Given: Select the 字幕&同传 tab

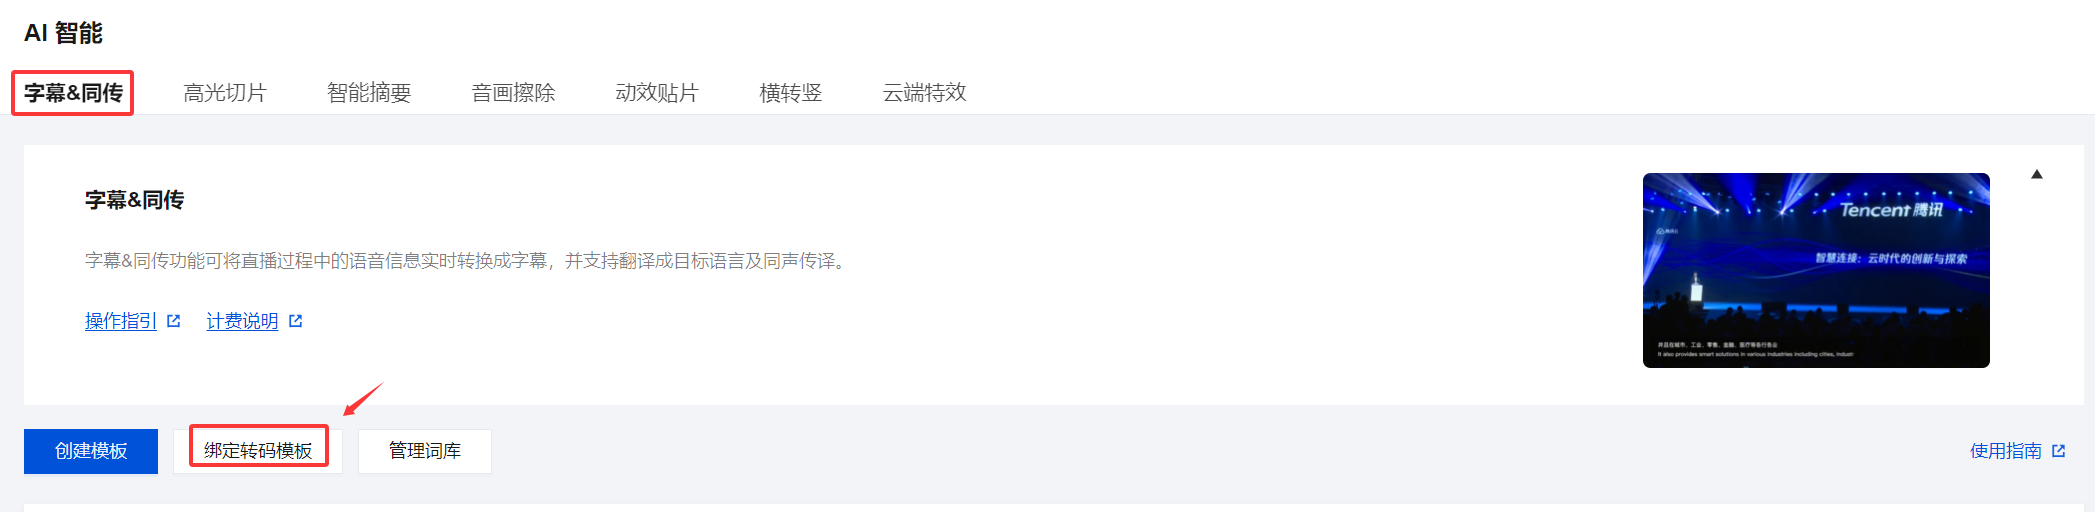Looking at the screenshot, I should [x=73, y=93].
